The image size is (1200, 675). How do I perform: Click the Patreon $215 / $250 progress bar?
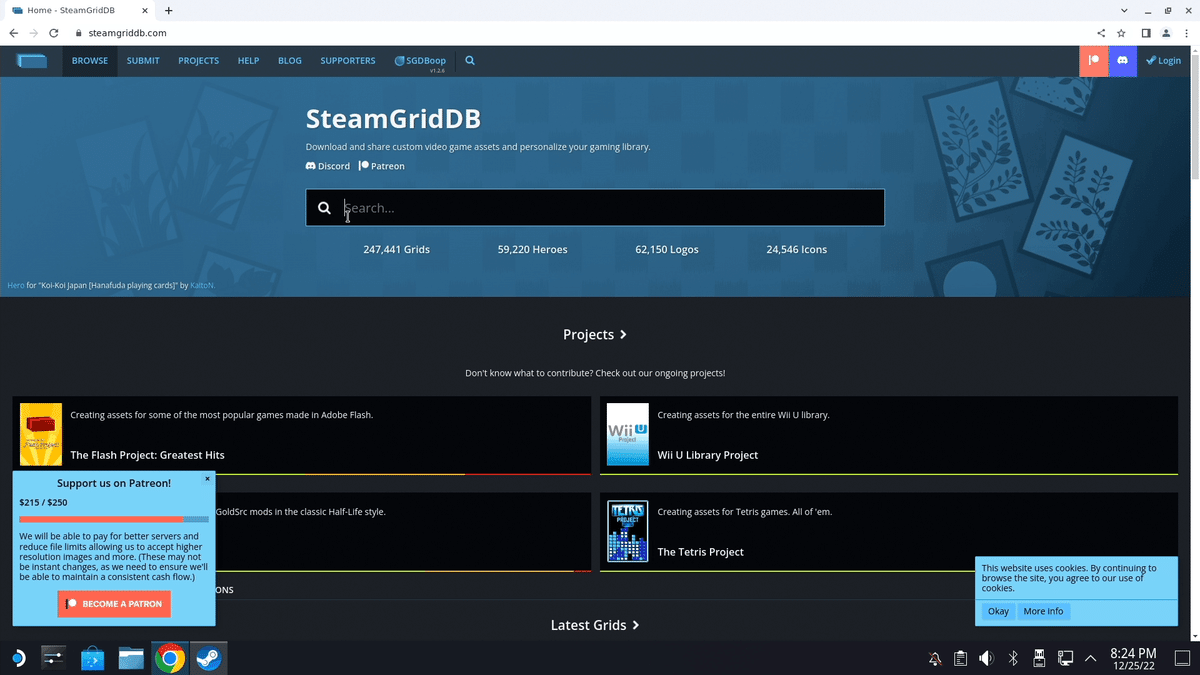click(114, 519)
